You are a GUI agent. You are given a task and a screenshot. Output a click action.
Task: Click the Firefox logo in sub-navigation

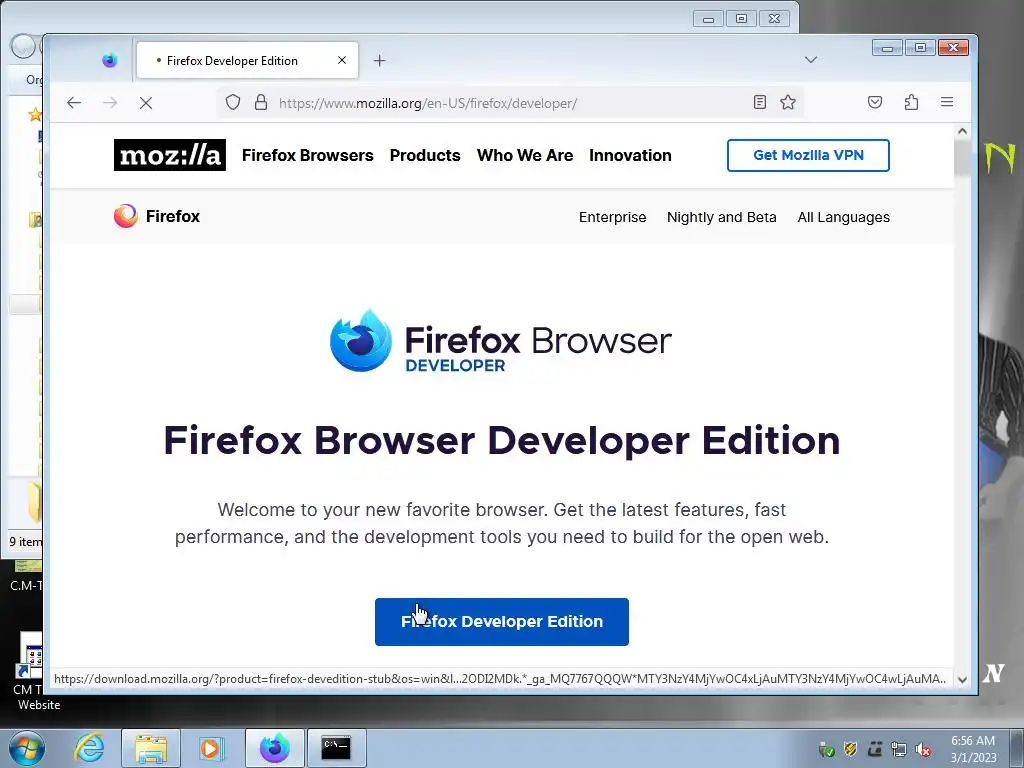157,216
